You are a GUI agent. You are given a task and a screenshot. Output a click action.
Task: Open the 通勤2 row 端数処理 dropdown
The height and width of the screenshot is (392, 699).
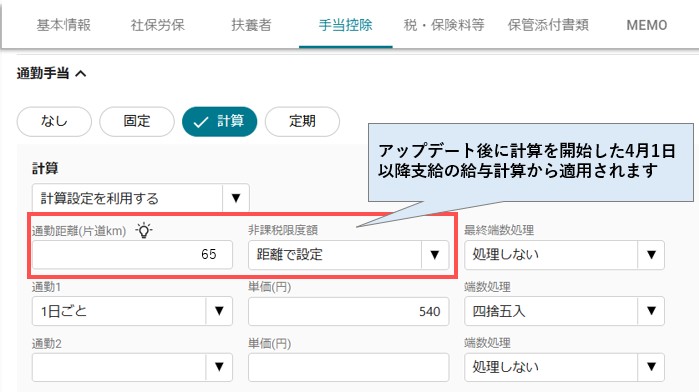pyautogui.click(x=564, y=367)
